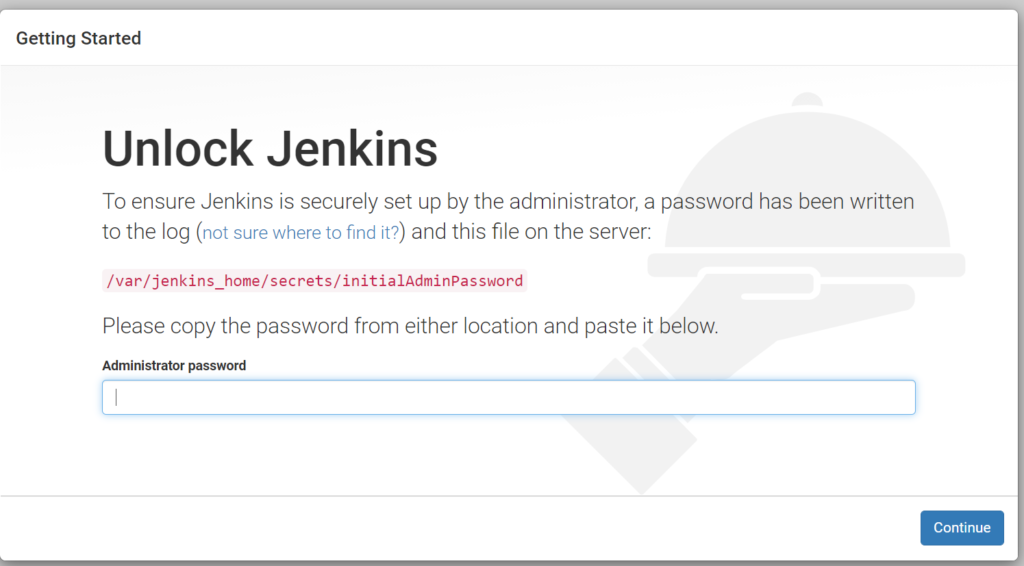Click the word 'Unlock' in the heading
The height and width of the screenshot is (566, 1024).
click(x=178, y=149)
